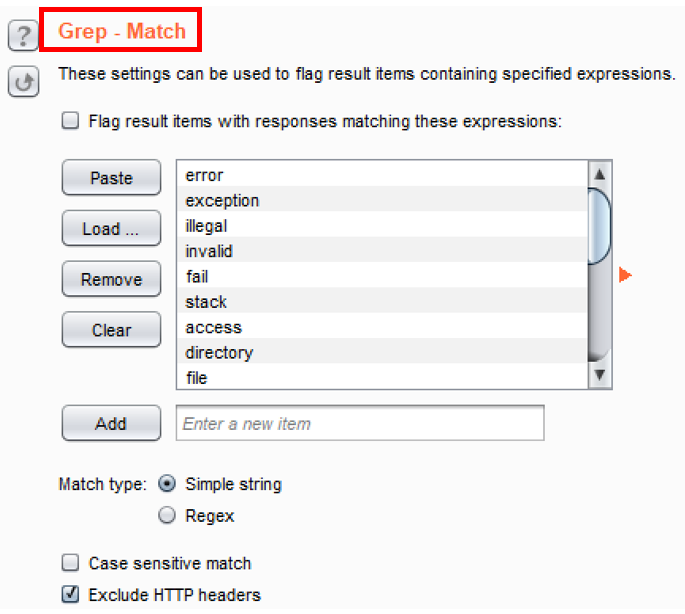Select the 'directory' list item
This screenshot has width=685, height=614.
[380, 352]
